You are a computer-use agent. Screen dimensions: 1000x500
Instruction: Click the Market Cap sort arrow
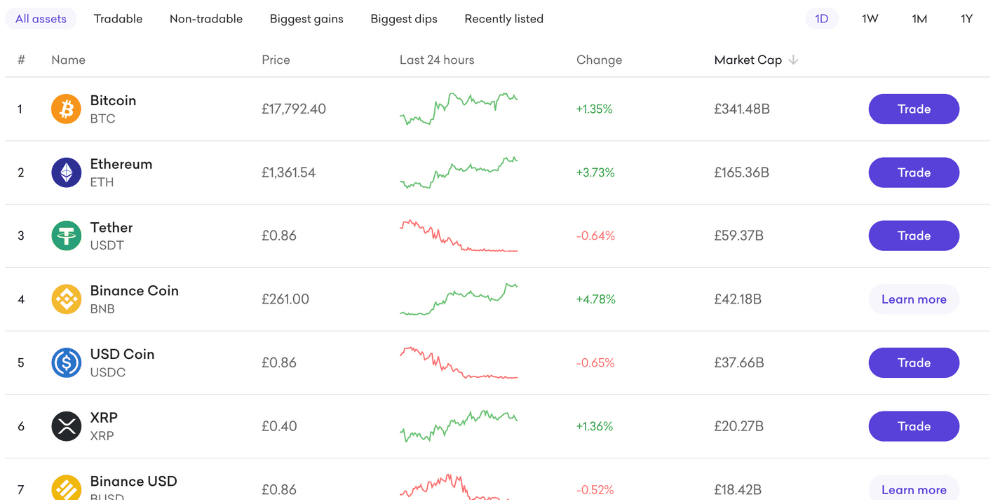pyautogui.click(x=793, y=60)
